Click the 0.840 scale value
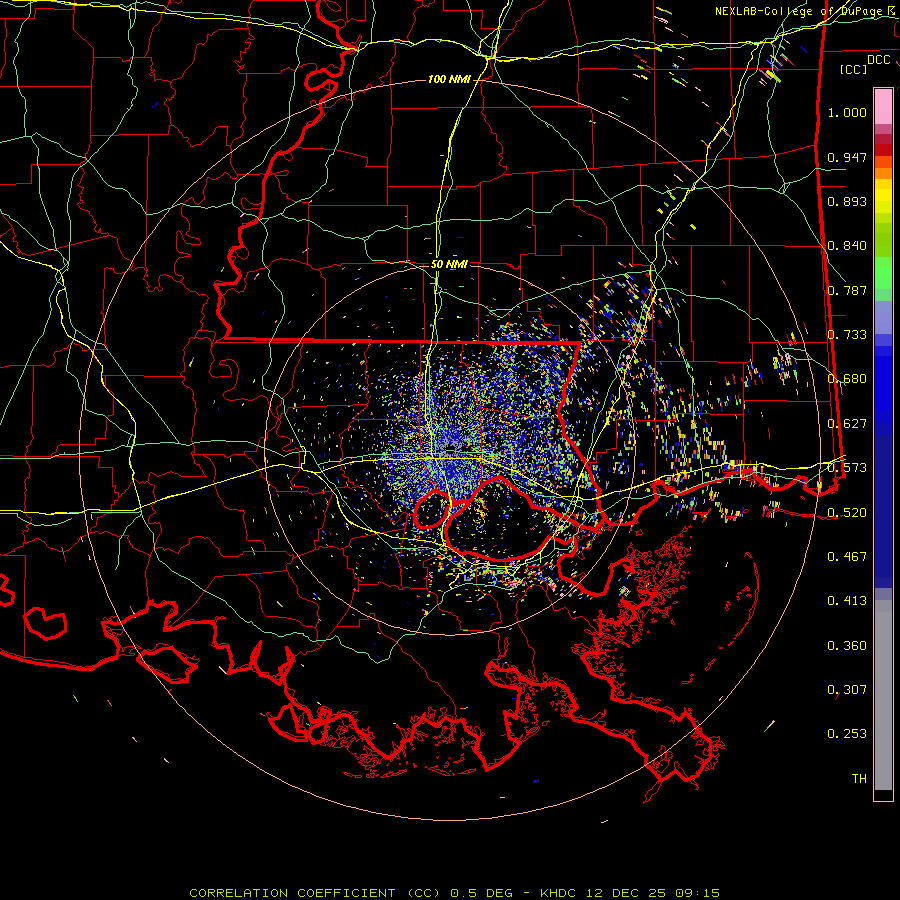This screenshot has width=900, height=900. click(847, 246)
